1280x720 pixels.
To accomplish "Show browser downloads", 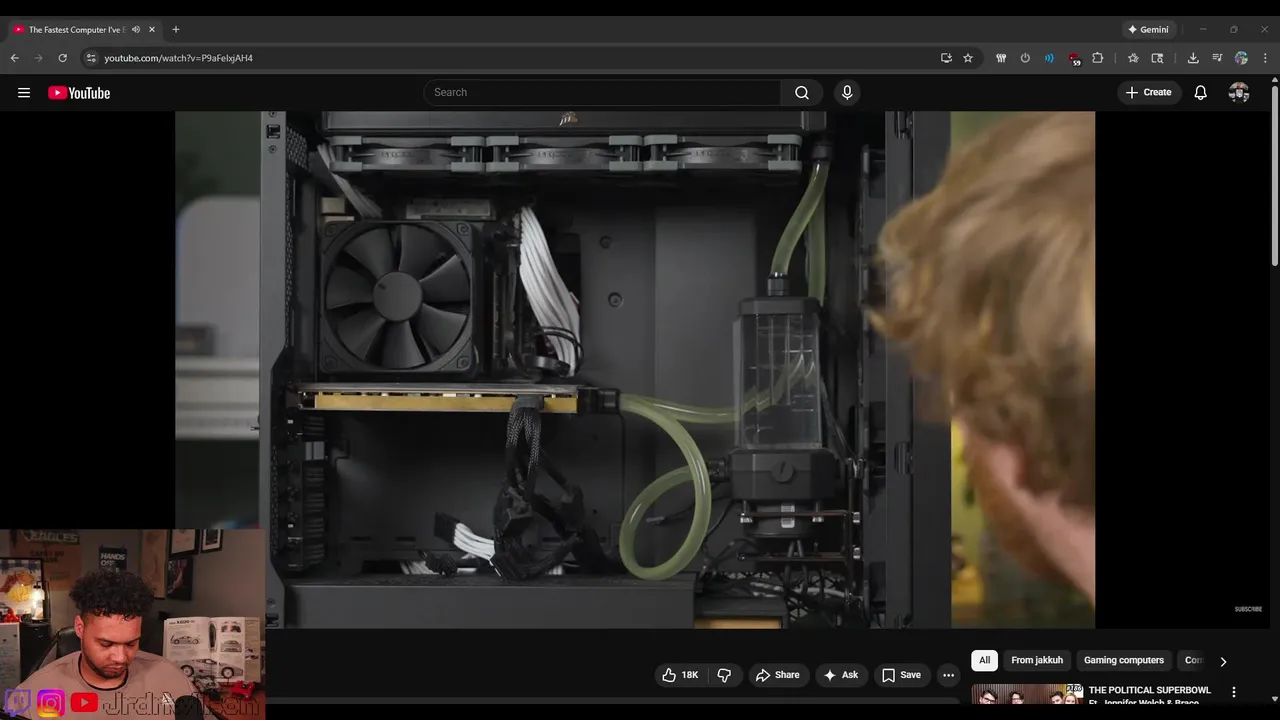I will click(x=1193, y=58).
